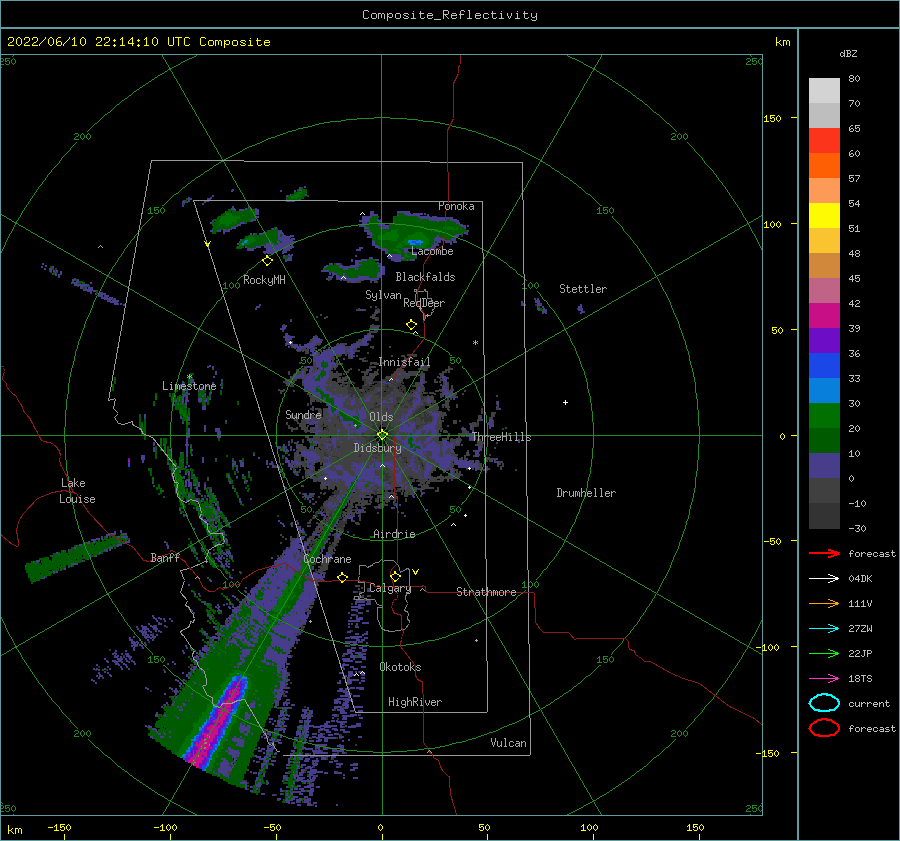
Task: Click the Didsbury label
Action: click(x=377, y=448)
